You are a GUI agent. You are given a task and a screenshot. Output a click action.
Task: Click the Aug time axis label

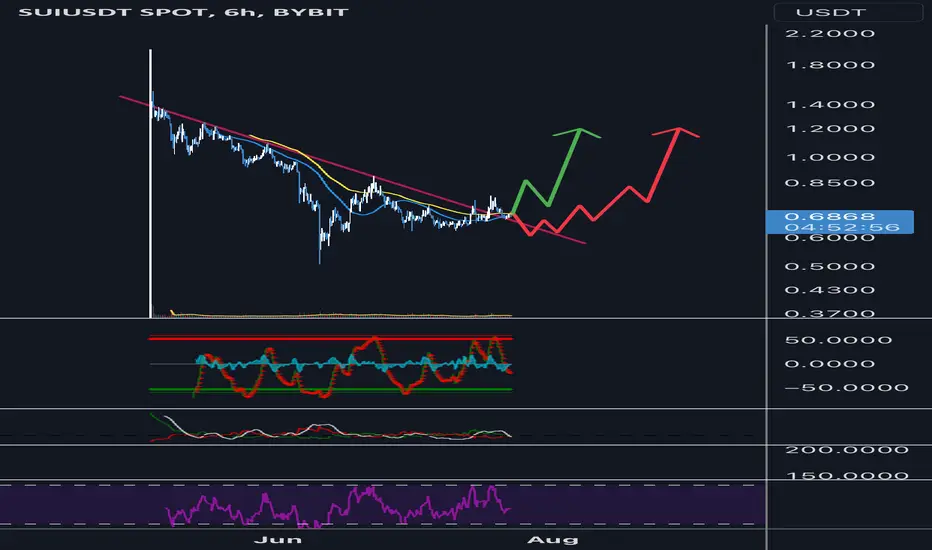coord(552,540)
